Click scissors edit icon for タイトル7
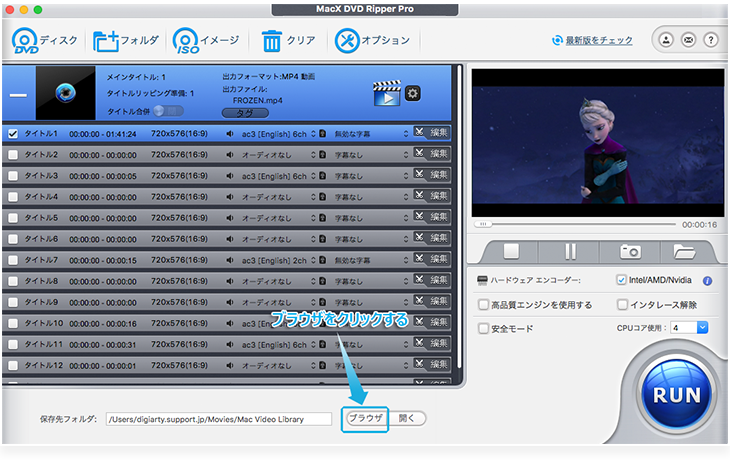Screen dimensions: 730x460 (x=419, y=258)
